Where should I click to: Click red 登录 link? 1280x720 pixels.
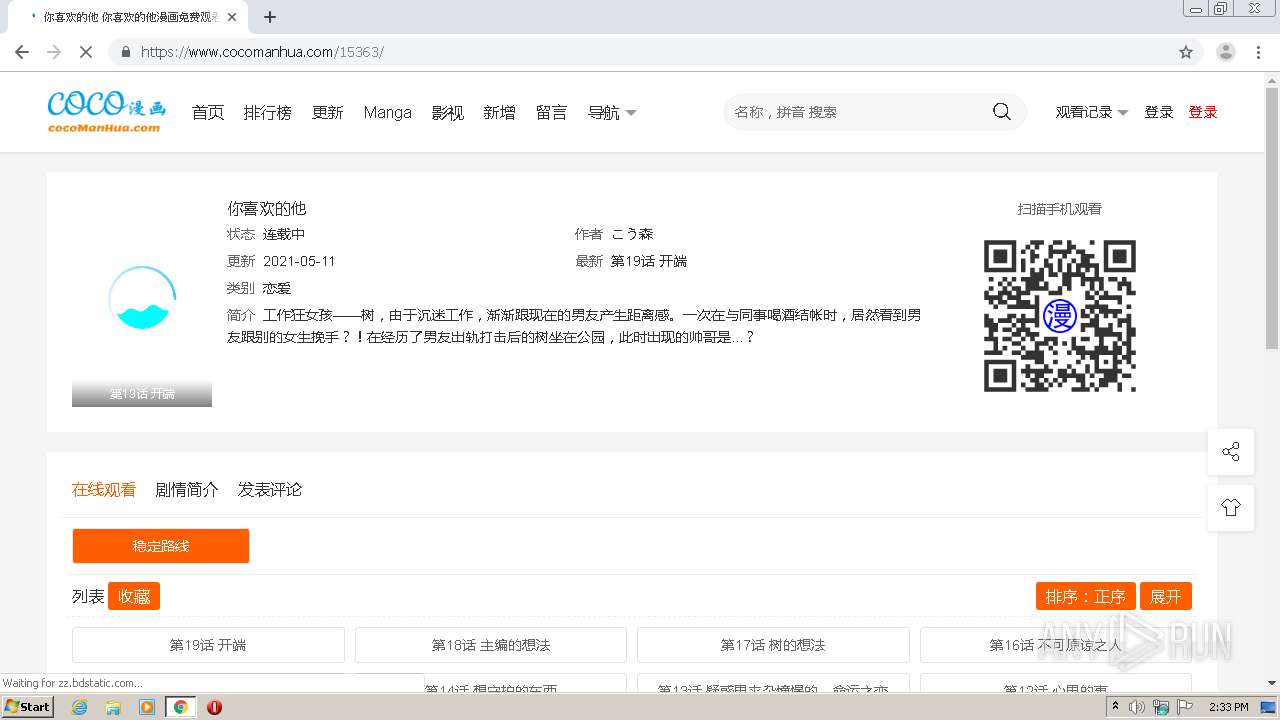pyautogui.click(x=1203, y=112)
